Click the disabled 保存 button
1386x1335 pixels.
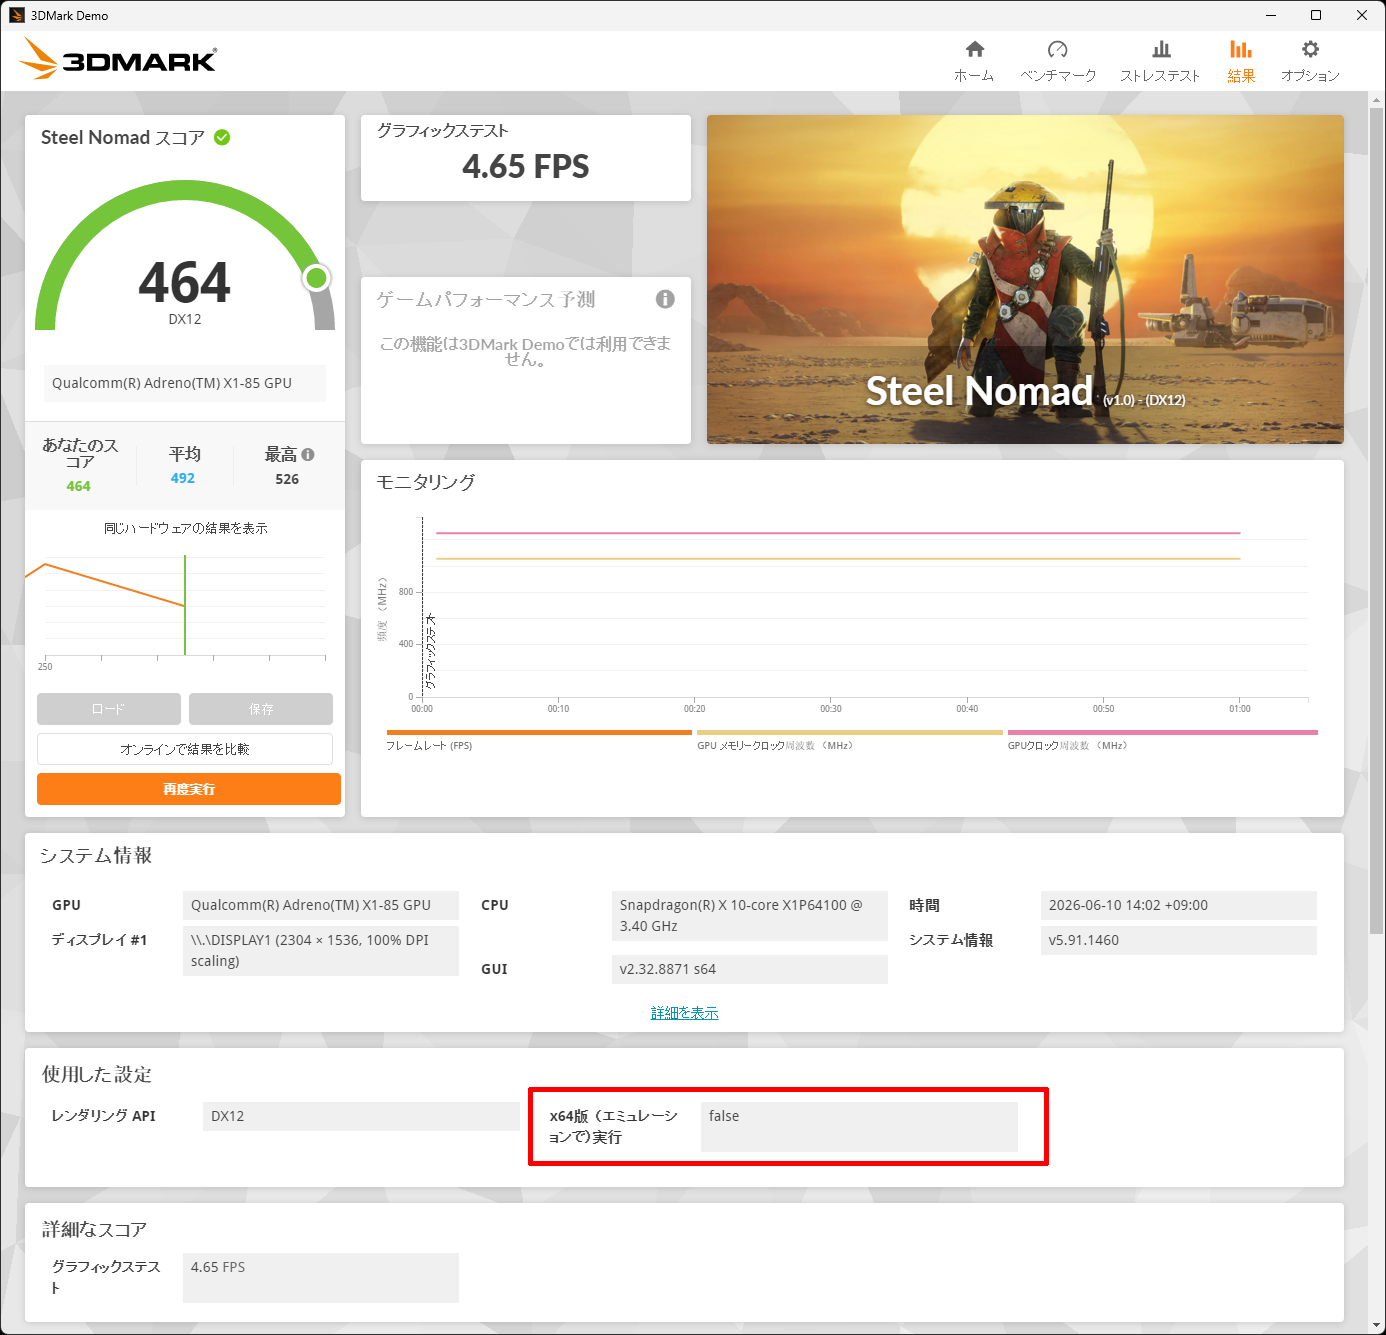(261, 709)
